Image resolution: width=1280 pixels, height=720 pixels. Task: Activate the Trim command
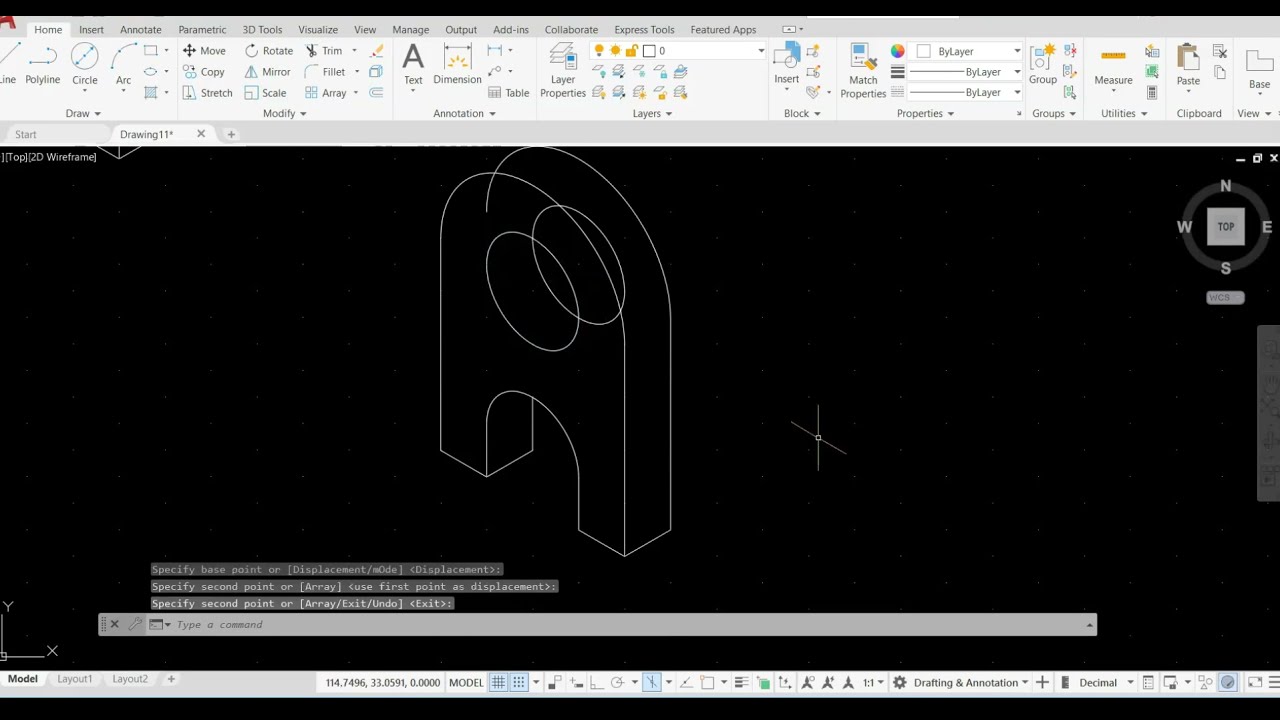click(x=324, y=51)
